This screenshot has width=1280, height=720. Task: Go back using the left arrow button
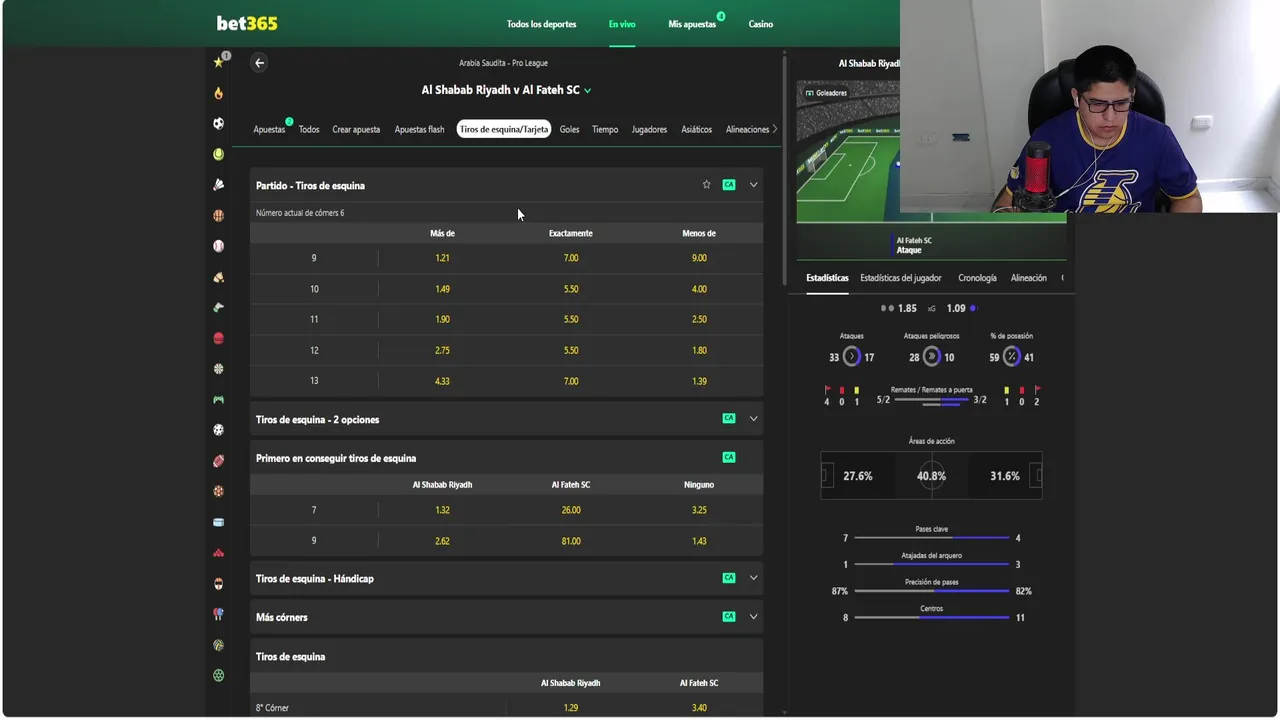pos(259,63)
